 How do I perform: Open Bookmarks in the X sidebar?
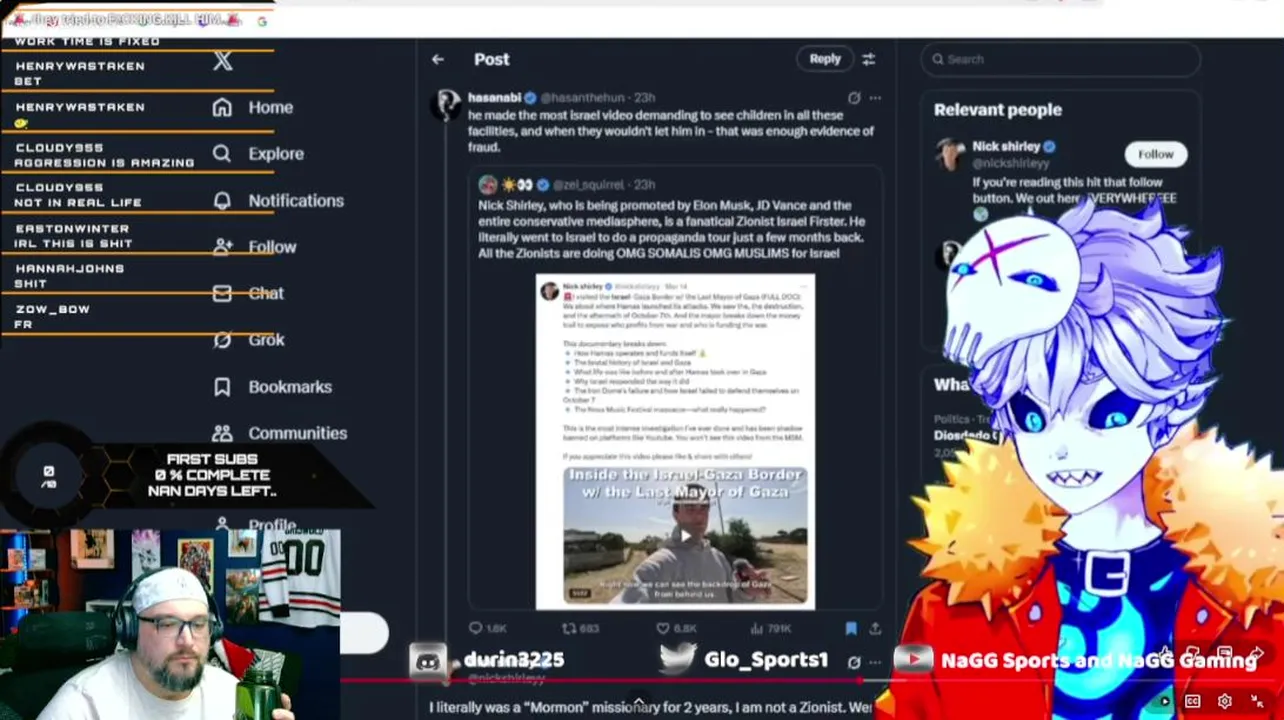click(x=272, y=386)
